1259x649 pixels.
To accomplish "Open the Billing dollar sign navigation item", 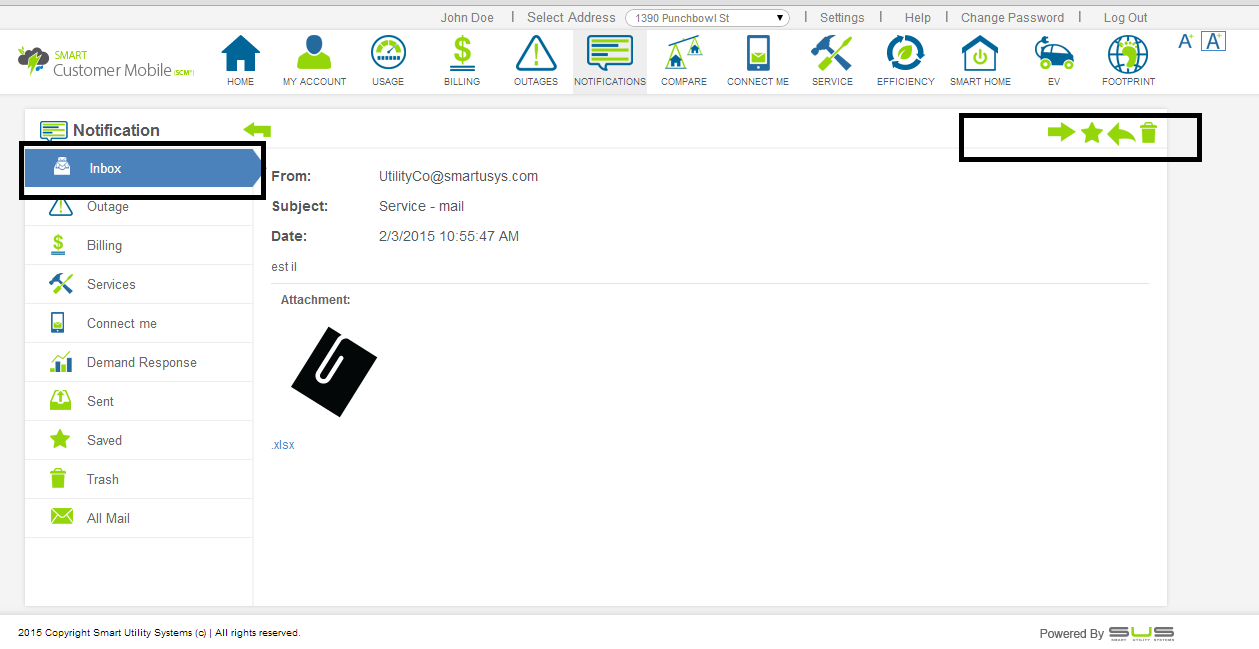I will coord(462,59).
